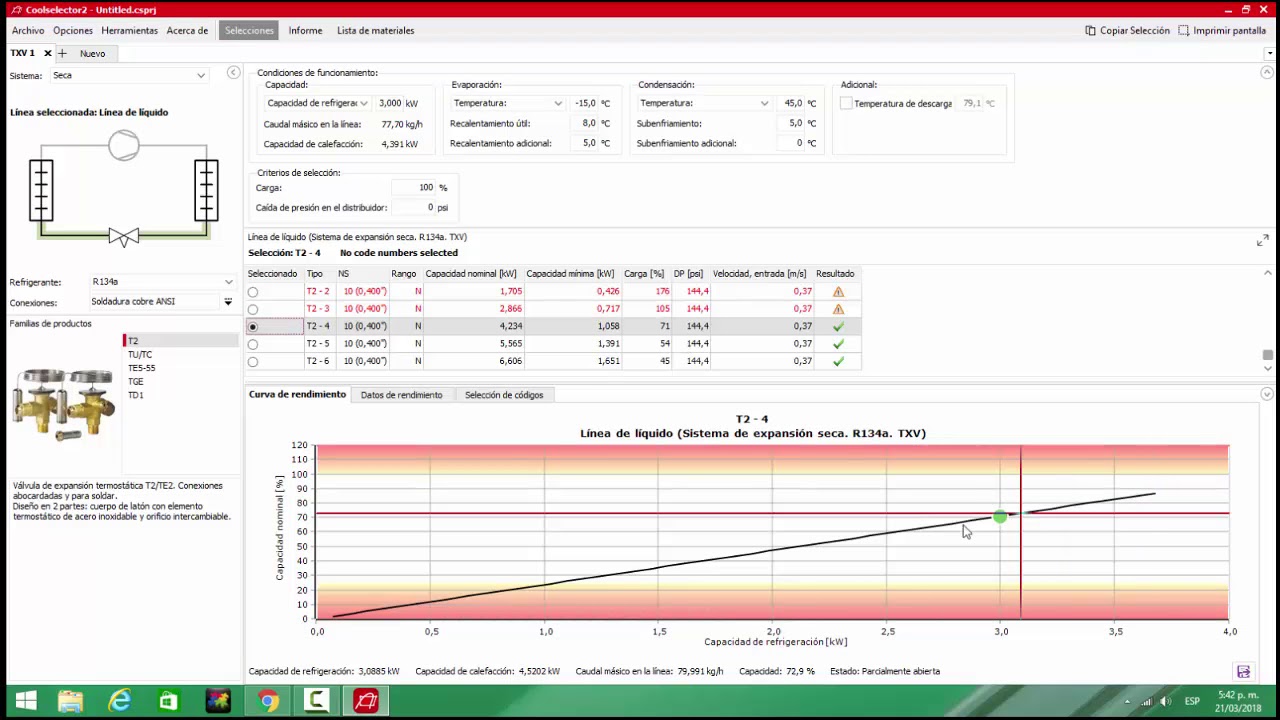Select the T2 - 4 radio button

[252, 327]
